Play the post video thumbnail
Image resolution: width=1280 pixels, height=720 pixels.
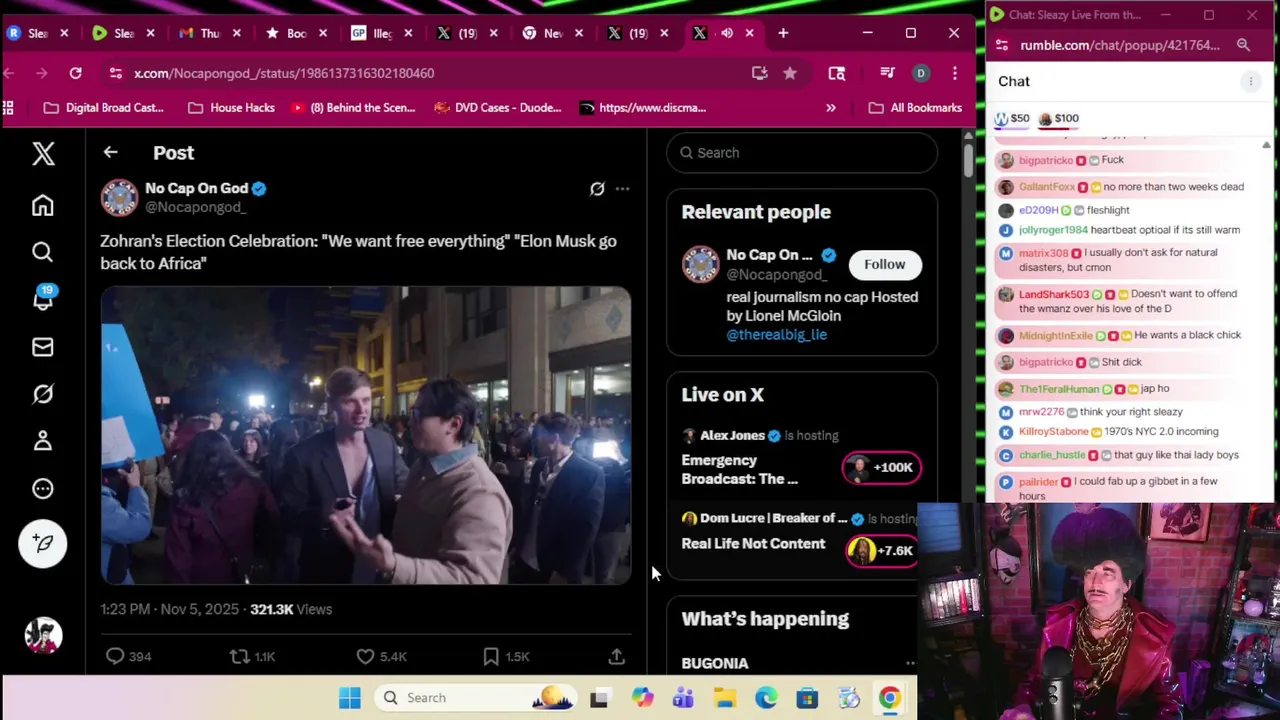click(365, 435)
